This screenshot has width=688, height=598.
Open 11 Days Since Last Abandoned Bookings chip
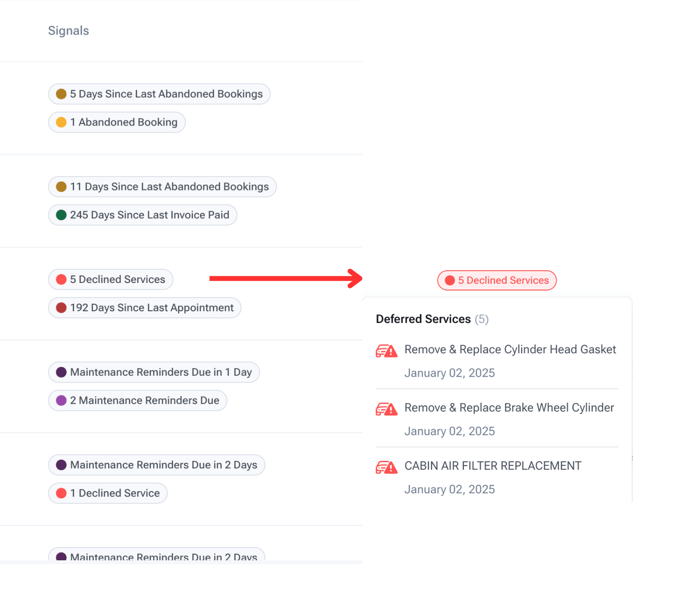click(162, 186)
